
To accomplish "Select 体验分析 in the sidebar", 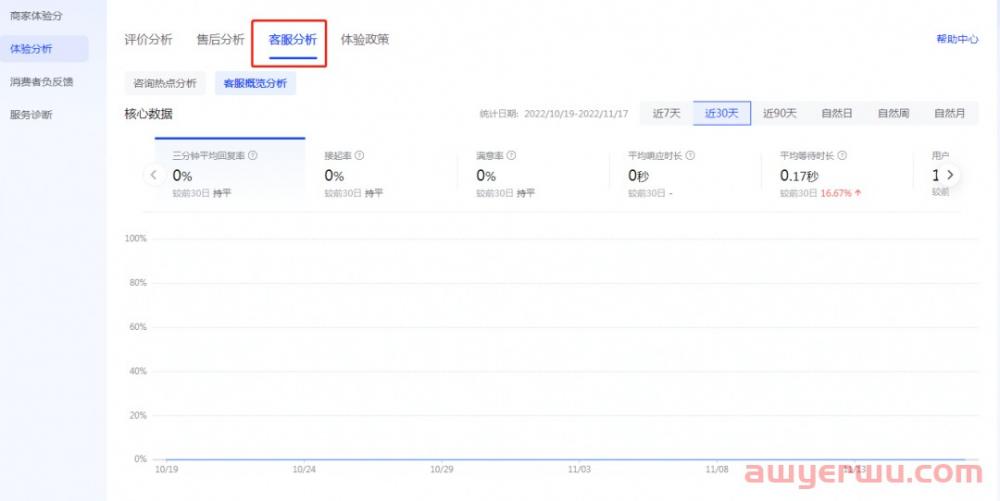I will coord(43,49).
